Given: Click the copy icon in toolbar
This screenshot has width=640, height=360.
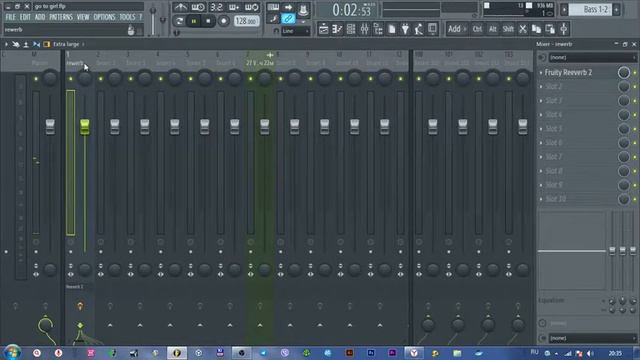Looking at the screenshot, I should [536, 29].
